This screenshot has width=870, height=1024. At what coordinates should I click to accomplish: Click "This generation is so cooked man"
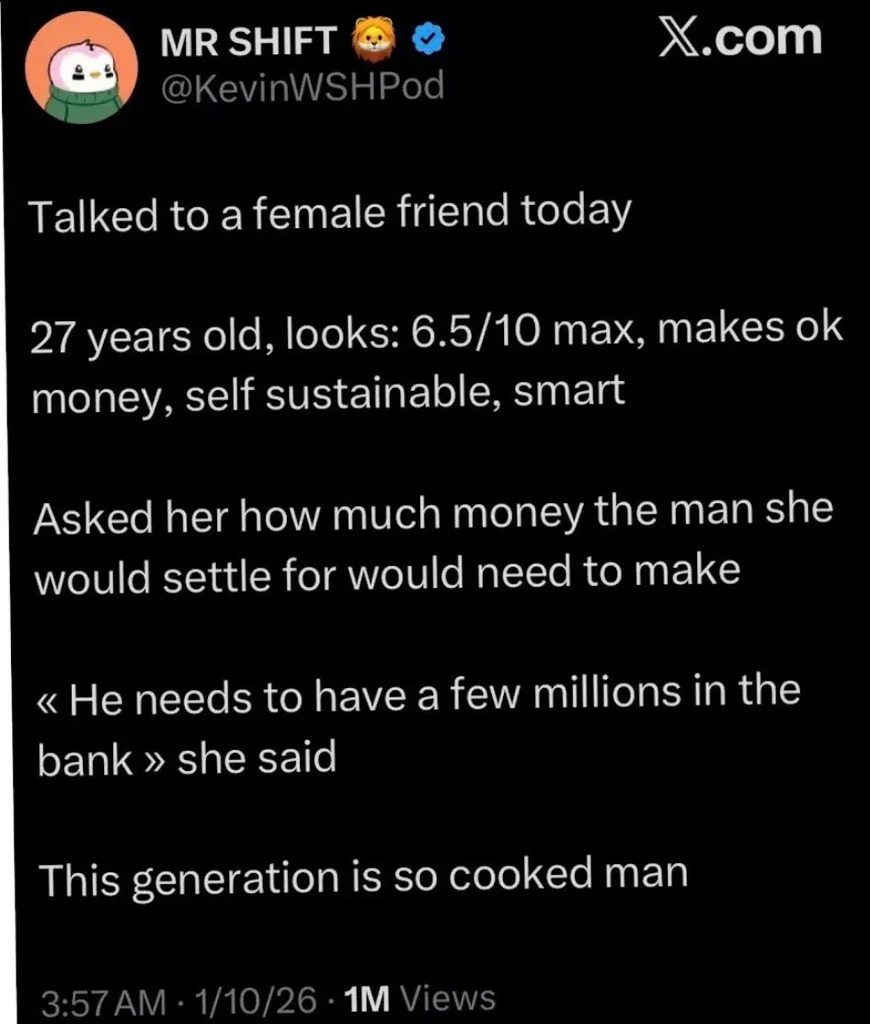click(x=361, y=876)
